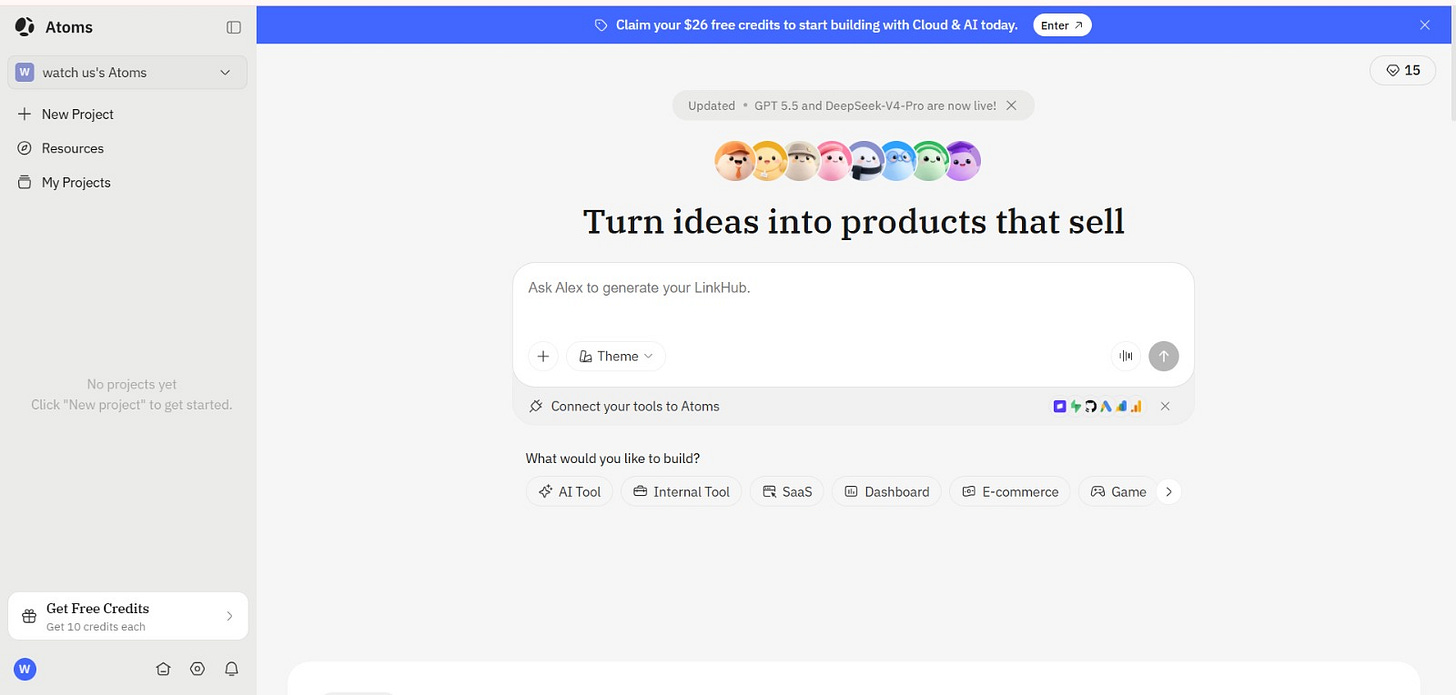Image resolution: width=1456 pixels, height=695 pixels.
Task: Click the send arrow button
Action: pyautogui.click(x=1164, y=356)
